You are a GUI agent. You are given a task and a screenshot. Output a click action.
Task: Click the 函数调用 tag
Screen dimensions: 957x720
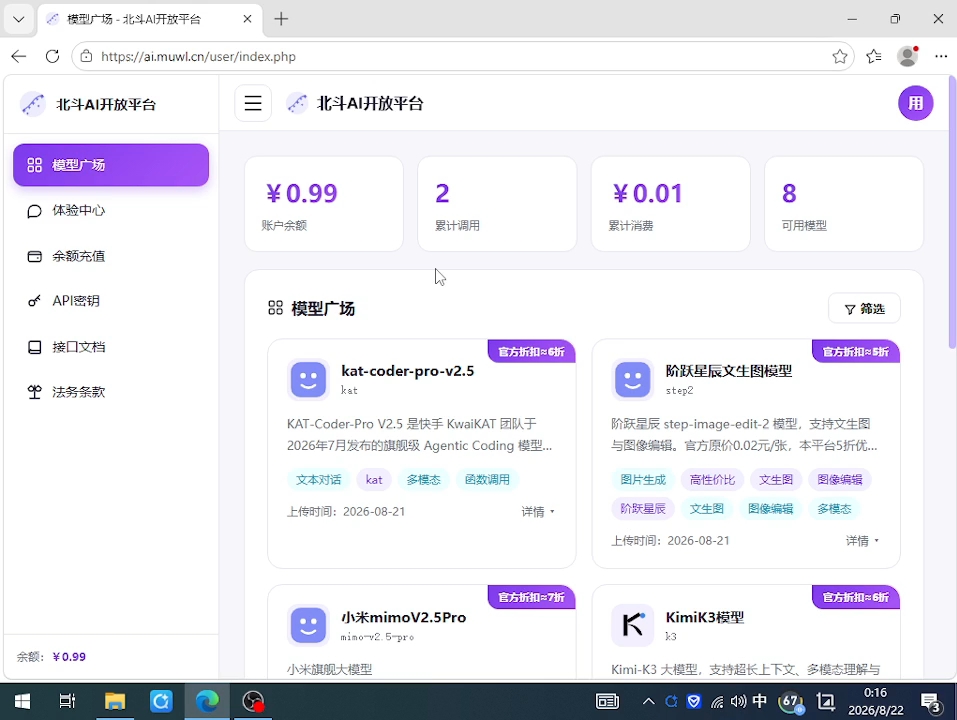487,480
